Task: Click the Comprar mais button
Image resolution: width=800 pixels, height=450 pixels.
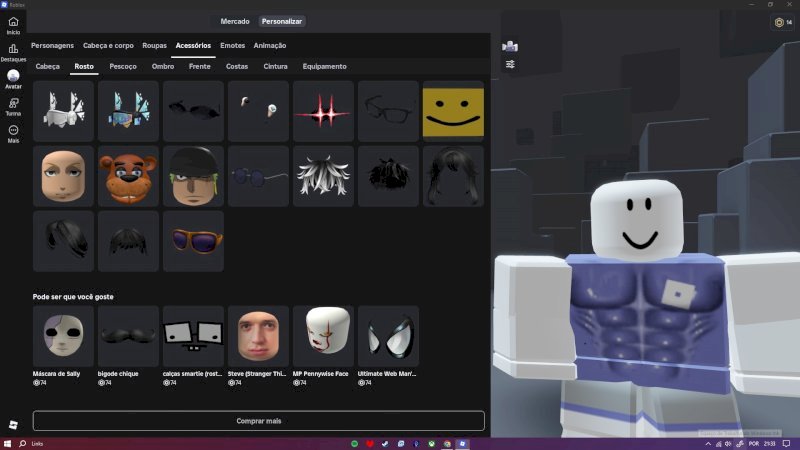Action: [259, 421]
